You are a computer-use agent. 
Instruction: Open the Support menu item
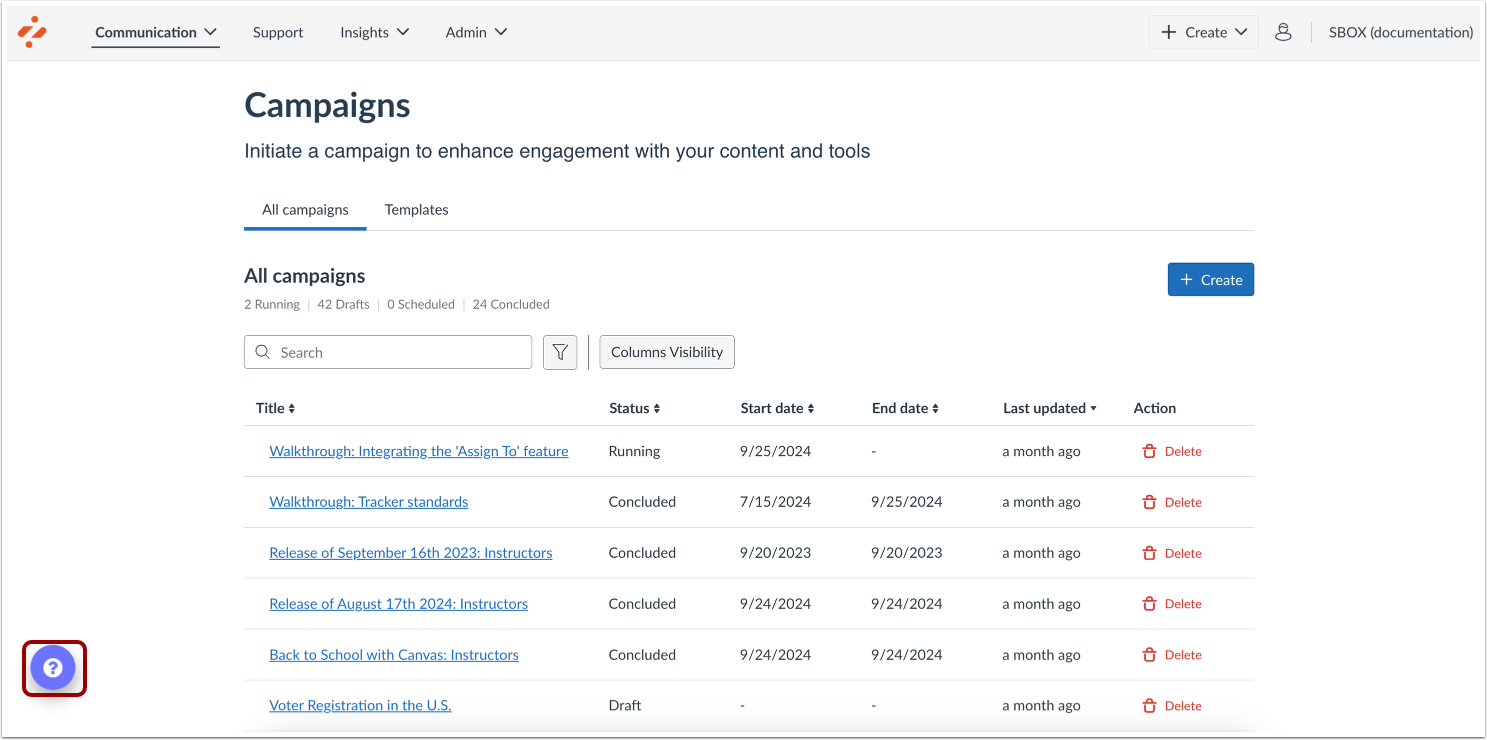pos(278,32)
